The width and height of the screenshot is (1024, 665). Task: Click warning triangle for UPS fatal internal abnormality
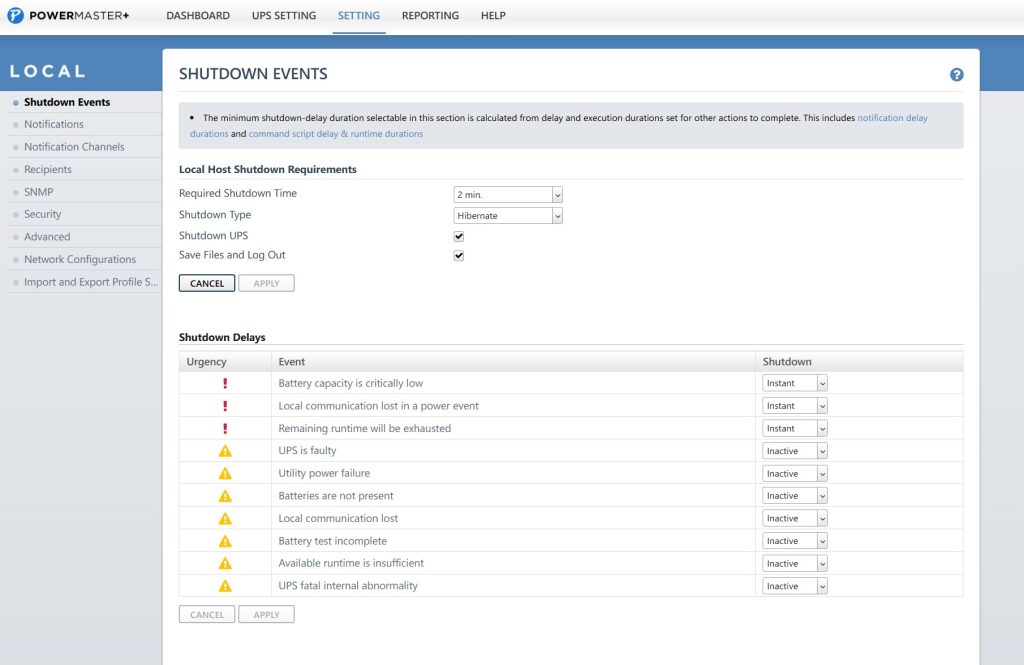pos(225,586)
